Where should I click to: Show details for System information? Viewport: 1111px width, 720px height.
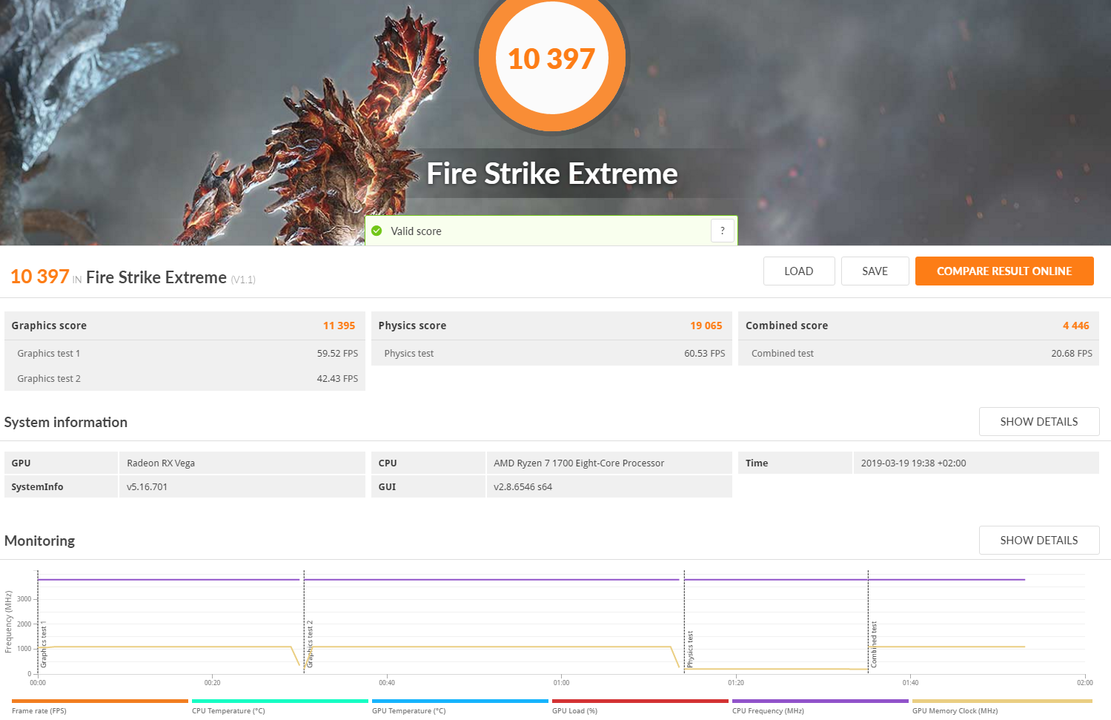1039,422
